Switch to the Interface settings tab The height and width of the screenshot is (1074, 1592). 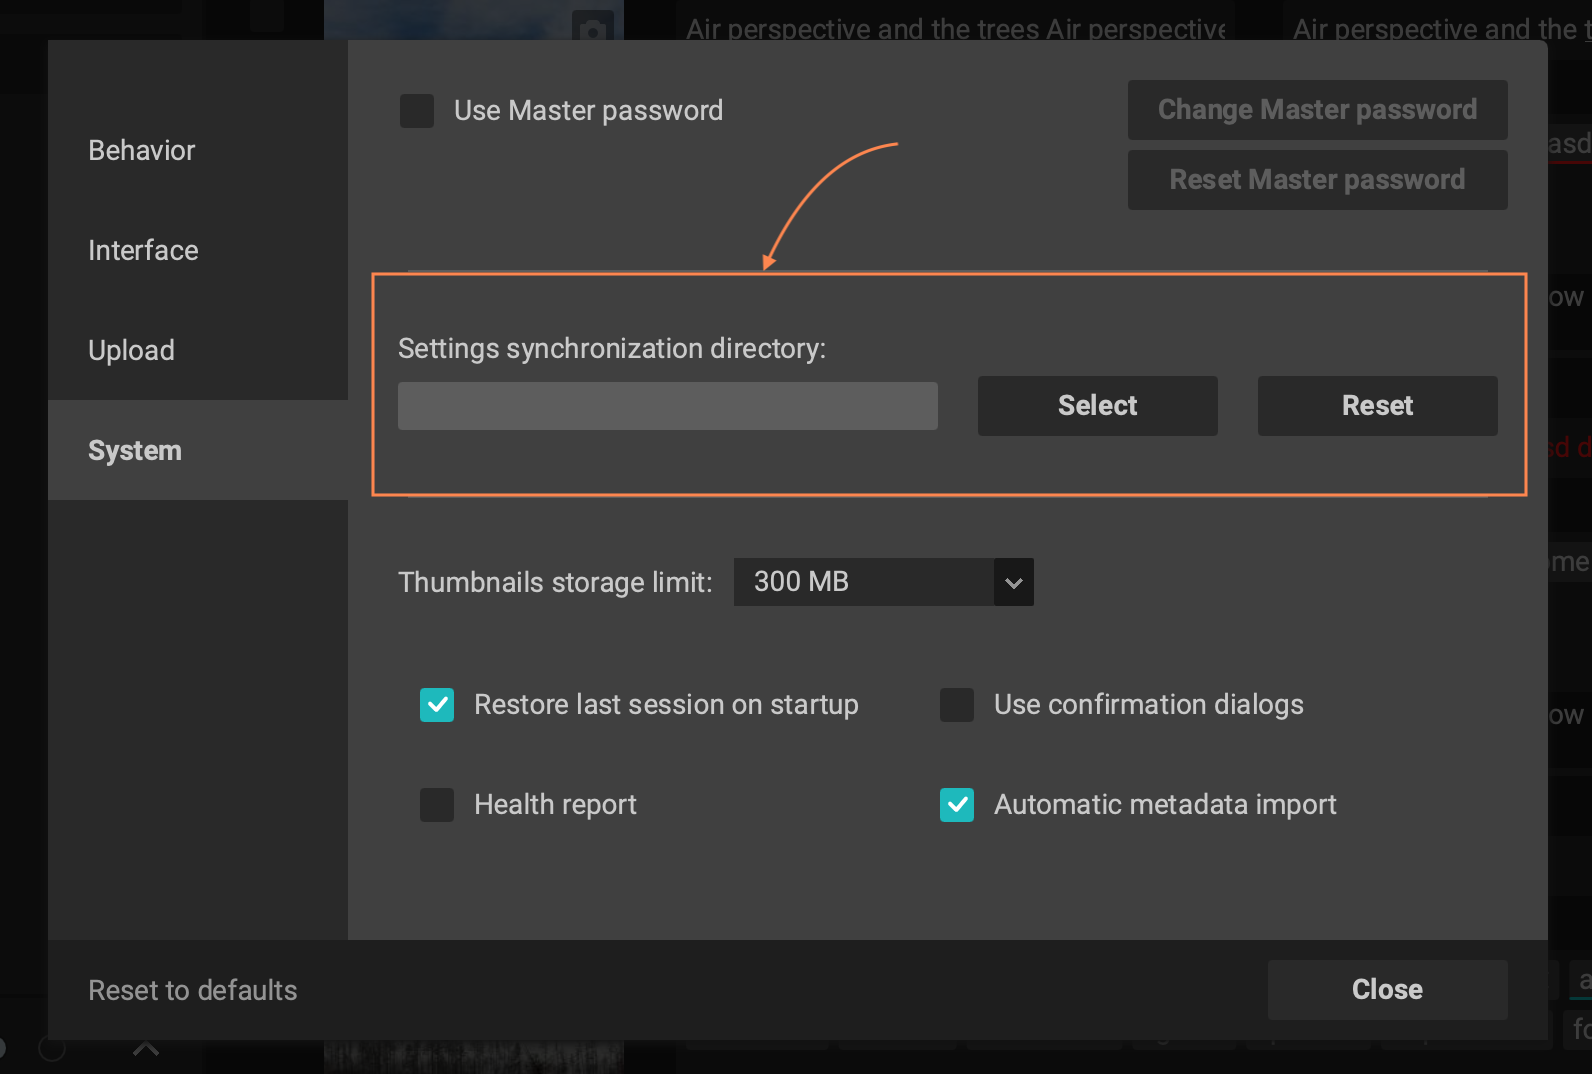(198, 250)
